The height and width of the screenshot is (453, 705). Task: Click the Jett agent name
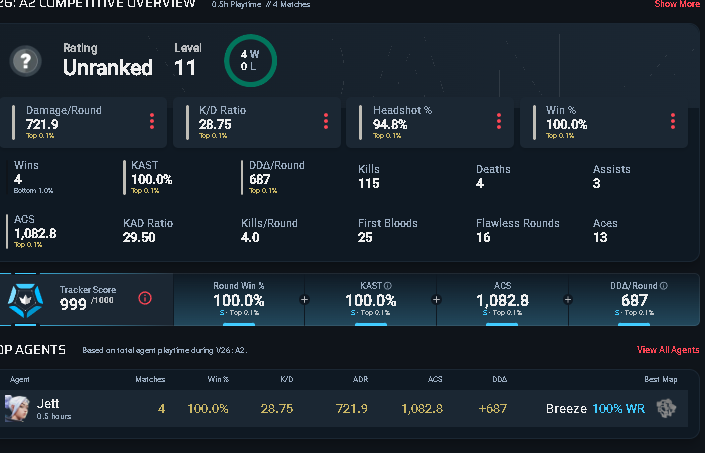[x=48, y=404]
